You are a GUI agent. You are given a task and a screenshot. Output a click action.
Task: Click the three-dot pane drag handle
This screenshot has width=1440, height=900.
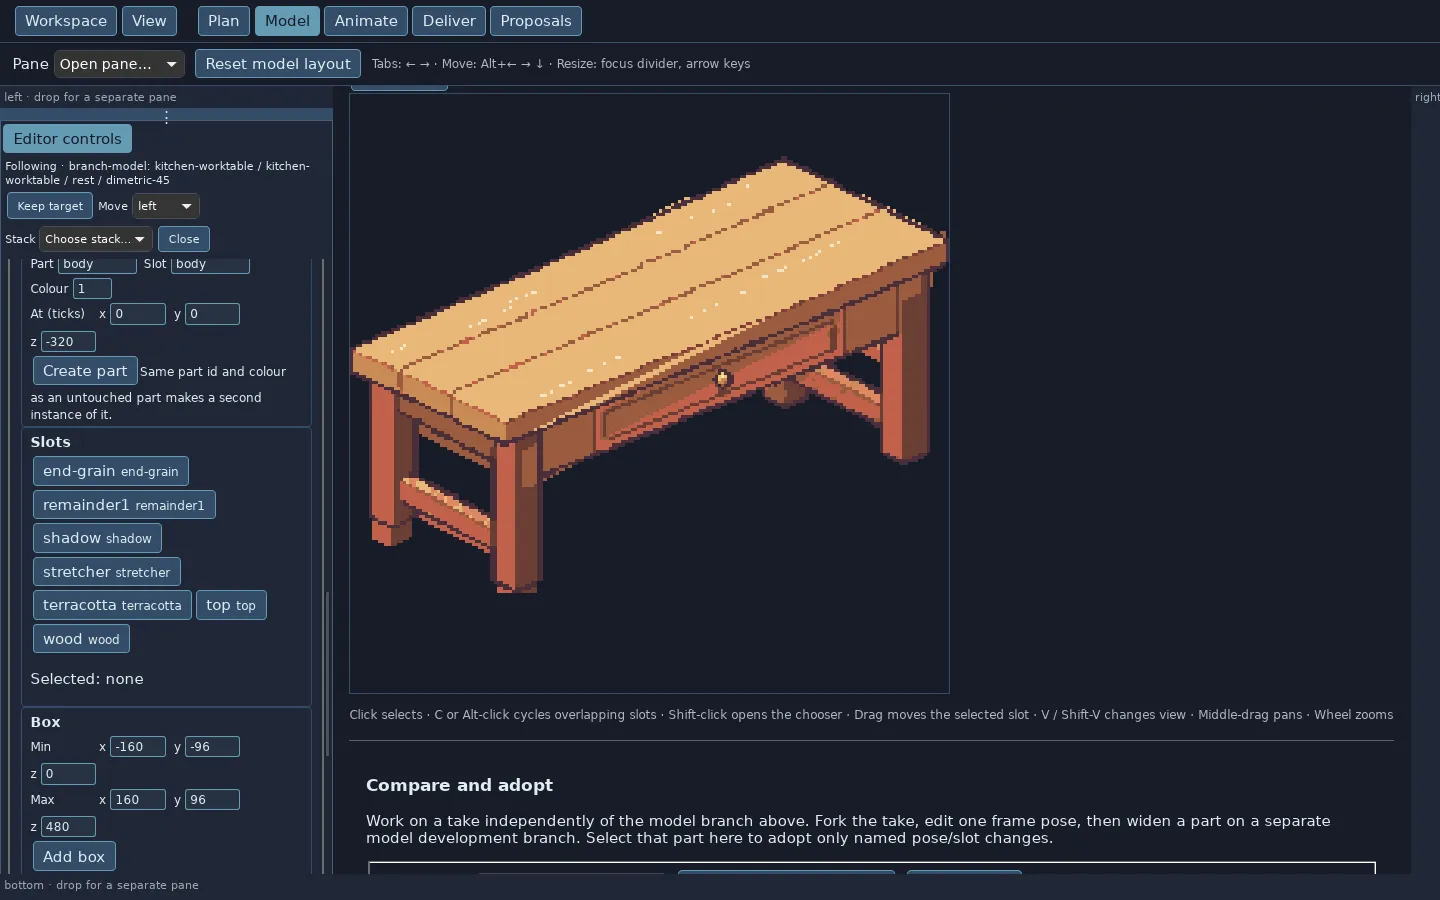coord(166,117)
